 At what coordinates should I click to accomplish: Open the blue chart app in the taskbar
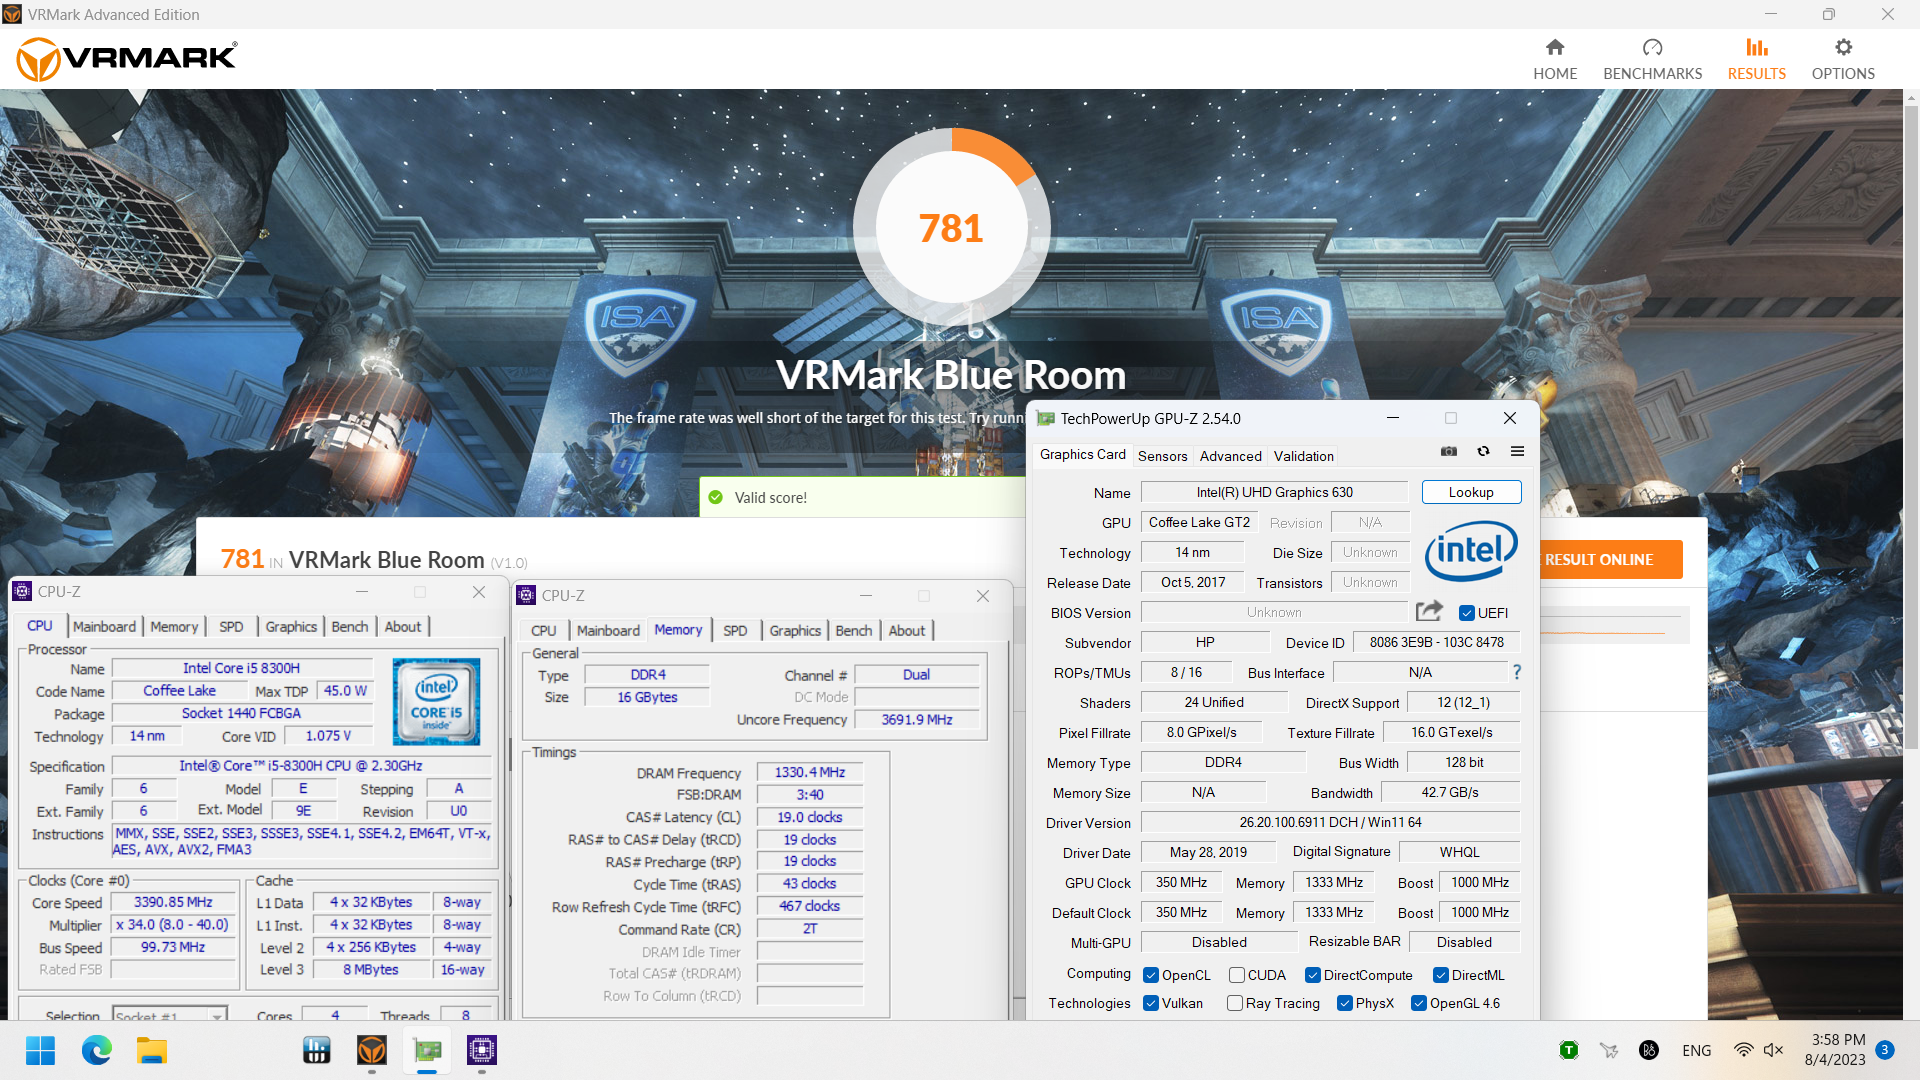pos(317,1050)
